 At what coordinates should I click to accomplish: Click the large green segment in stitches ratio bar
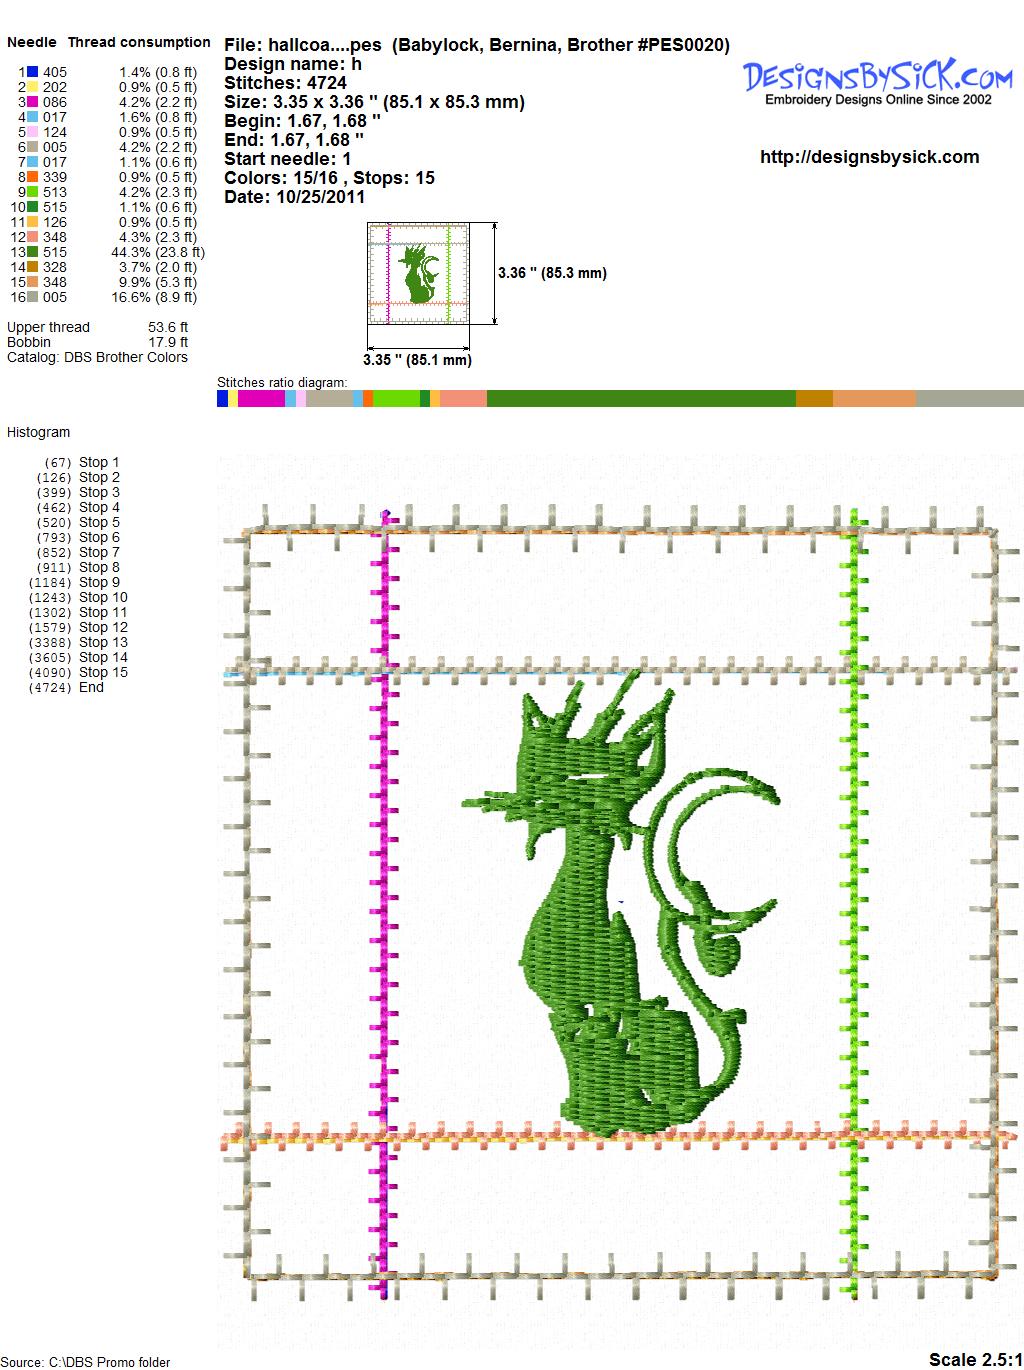click(x=640, y=399)
